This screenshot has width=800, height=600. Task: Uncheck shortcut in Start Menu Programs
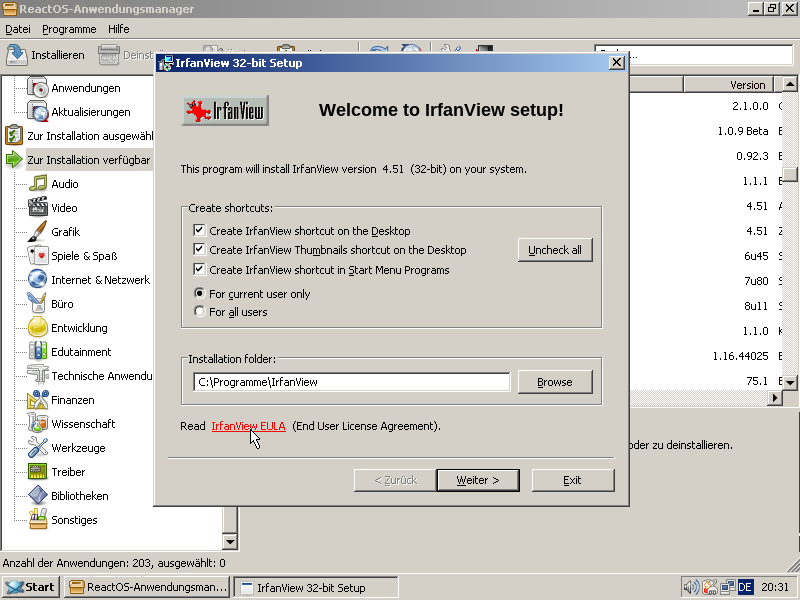[199, 269]
